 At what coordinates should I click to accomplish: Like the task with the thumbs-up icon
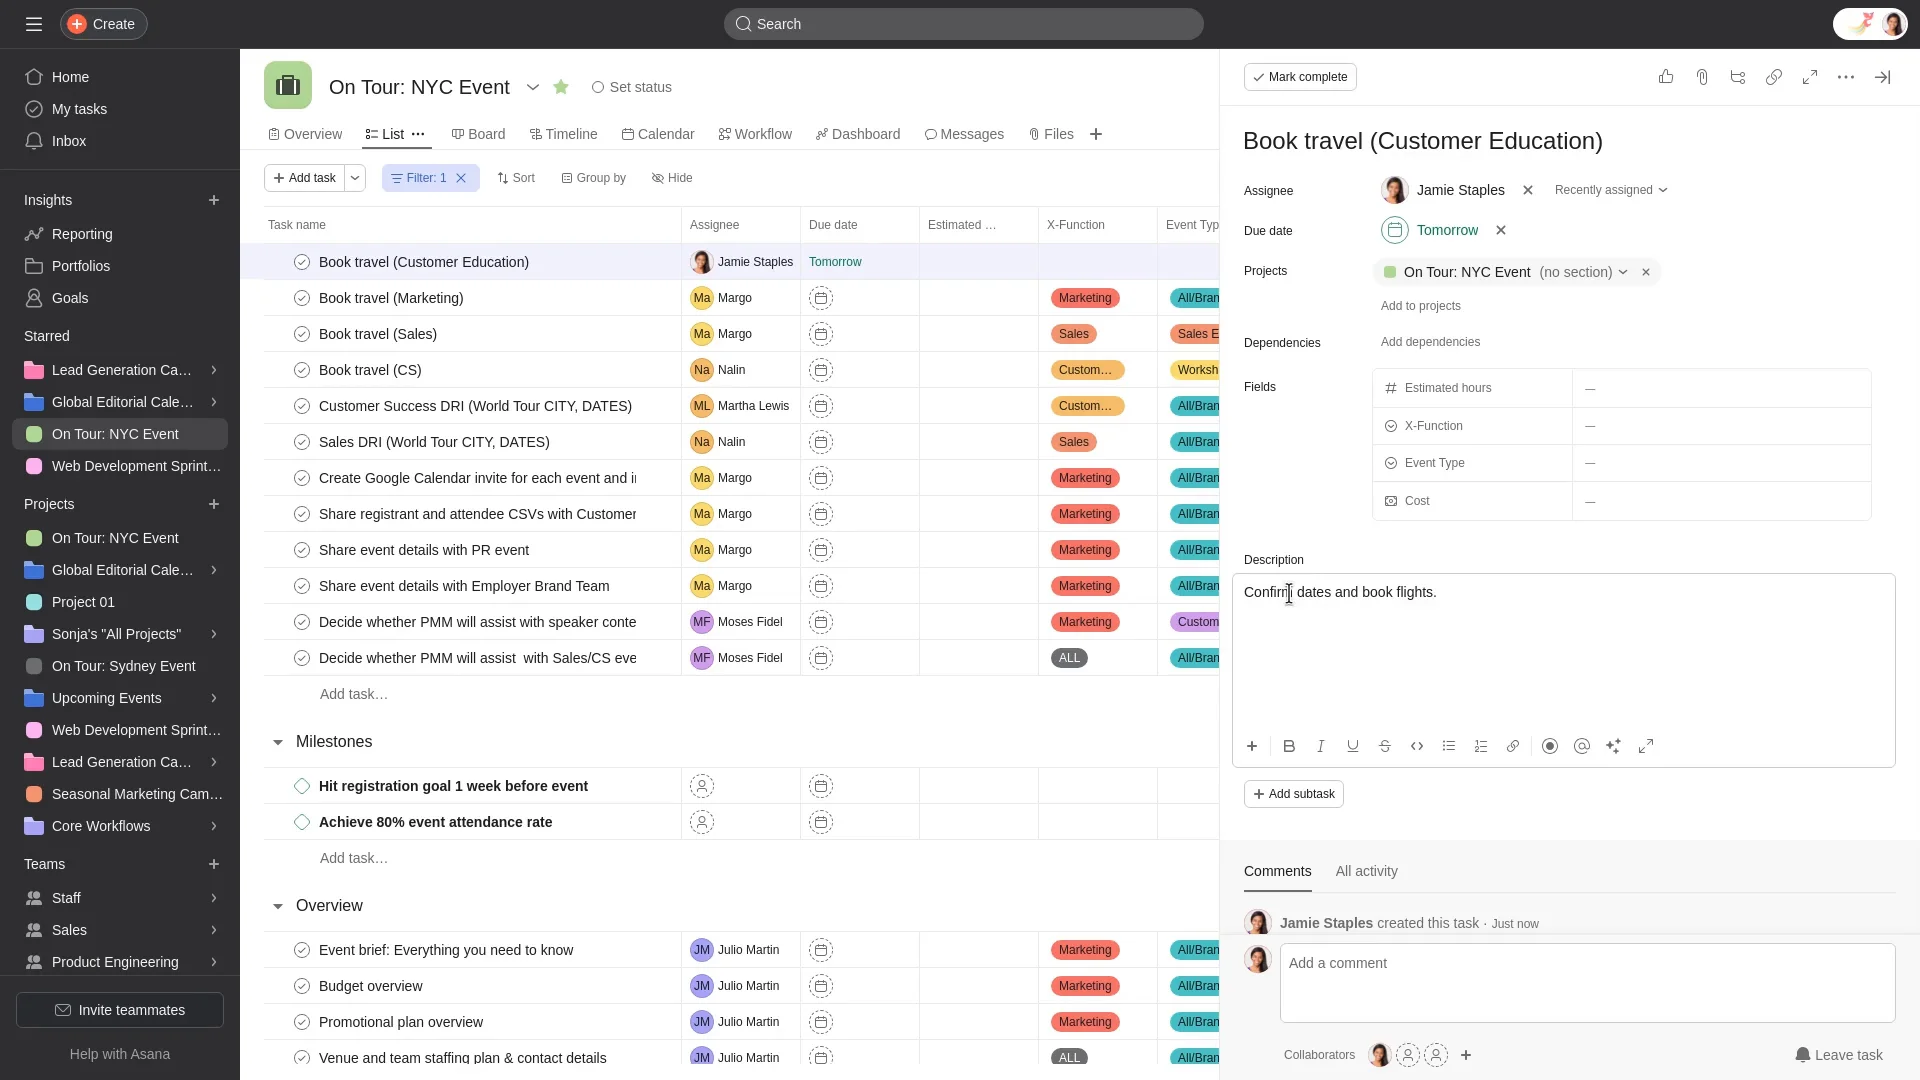click(1665, 76)
